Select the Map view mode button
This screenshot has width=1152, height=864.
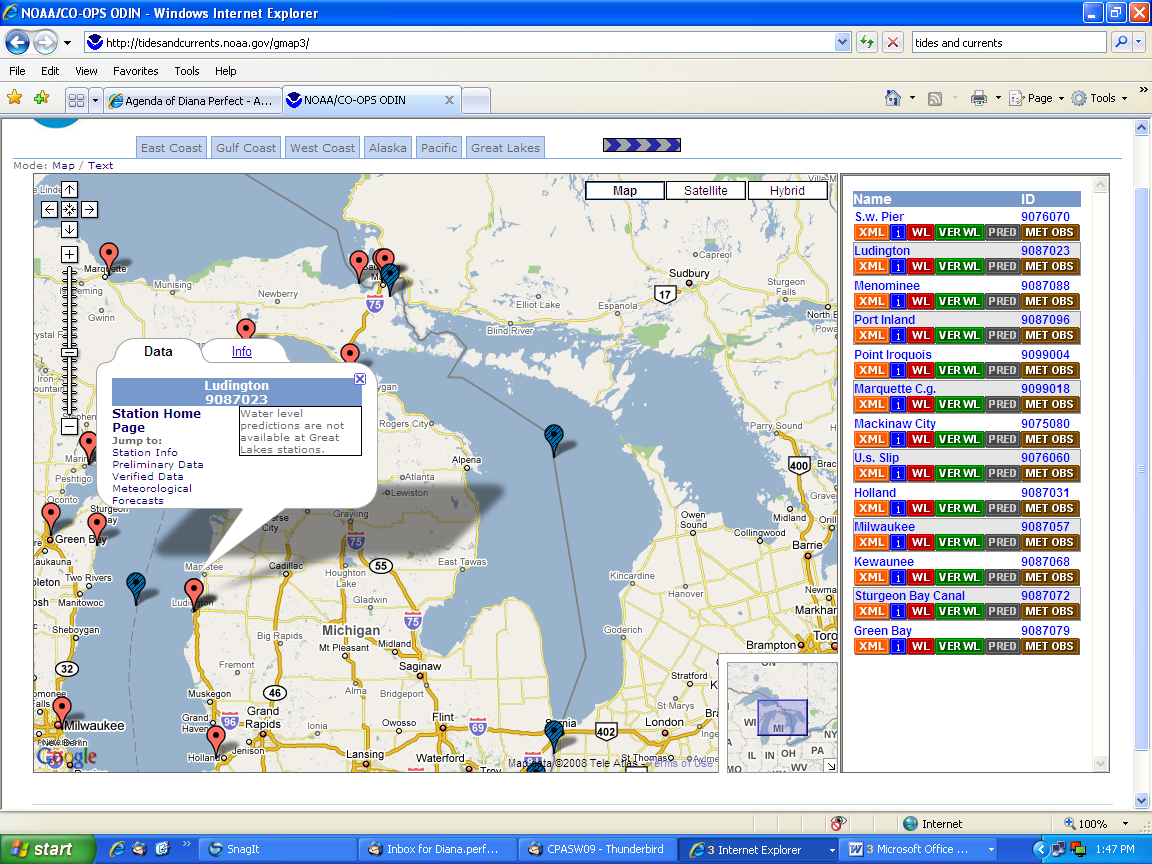coord(625,191)
